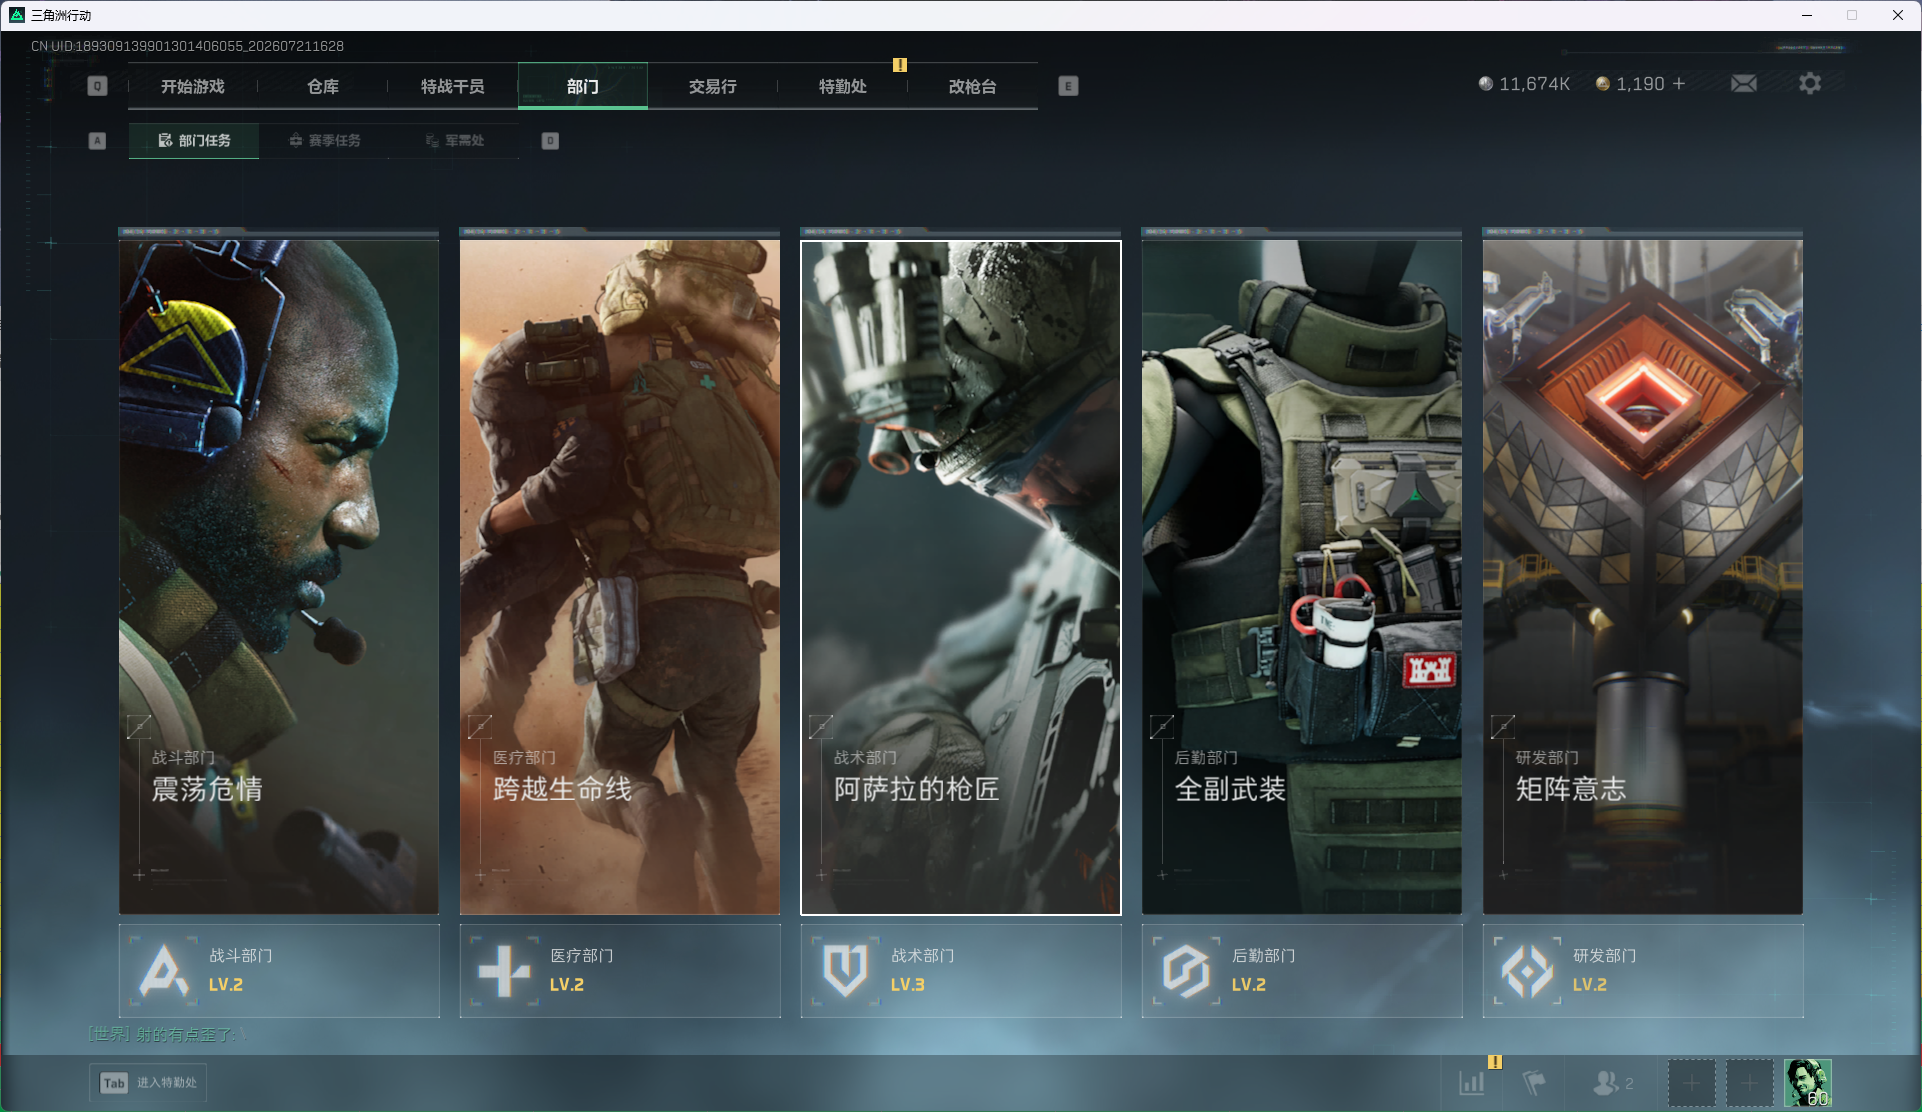
Task: Open the mail envelope icon
Action: coord(1743,84)
